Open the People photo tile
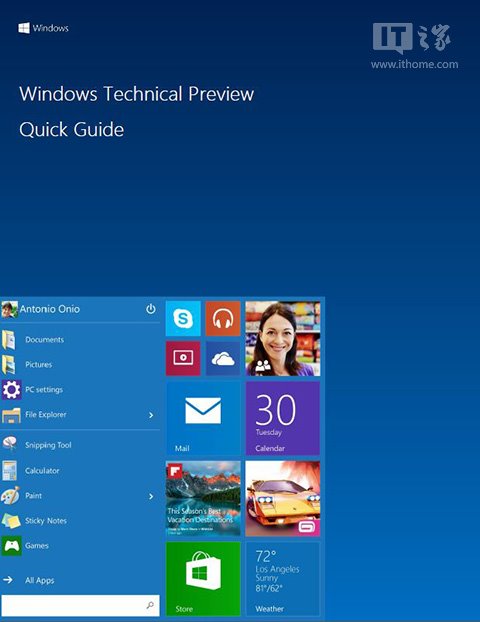 (282, 338)
